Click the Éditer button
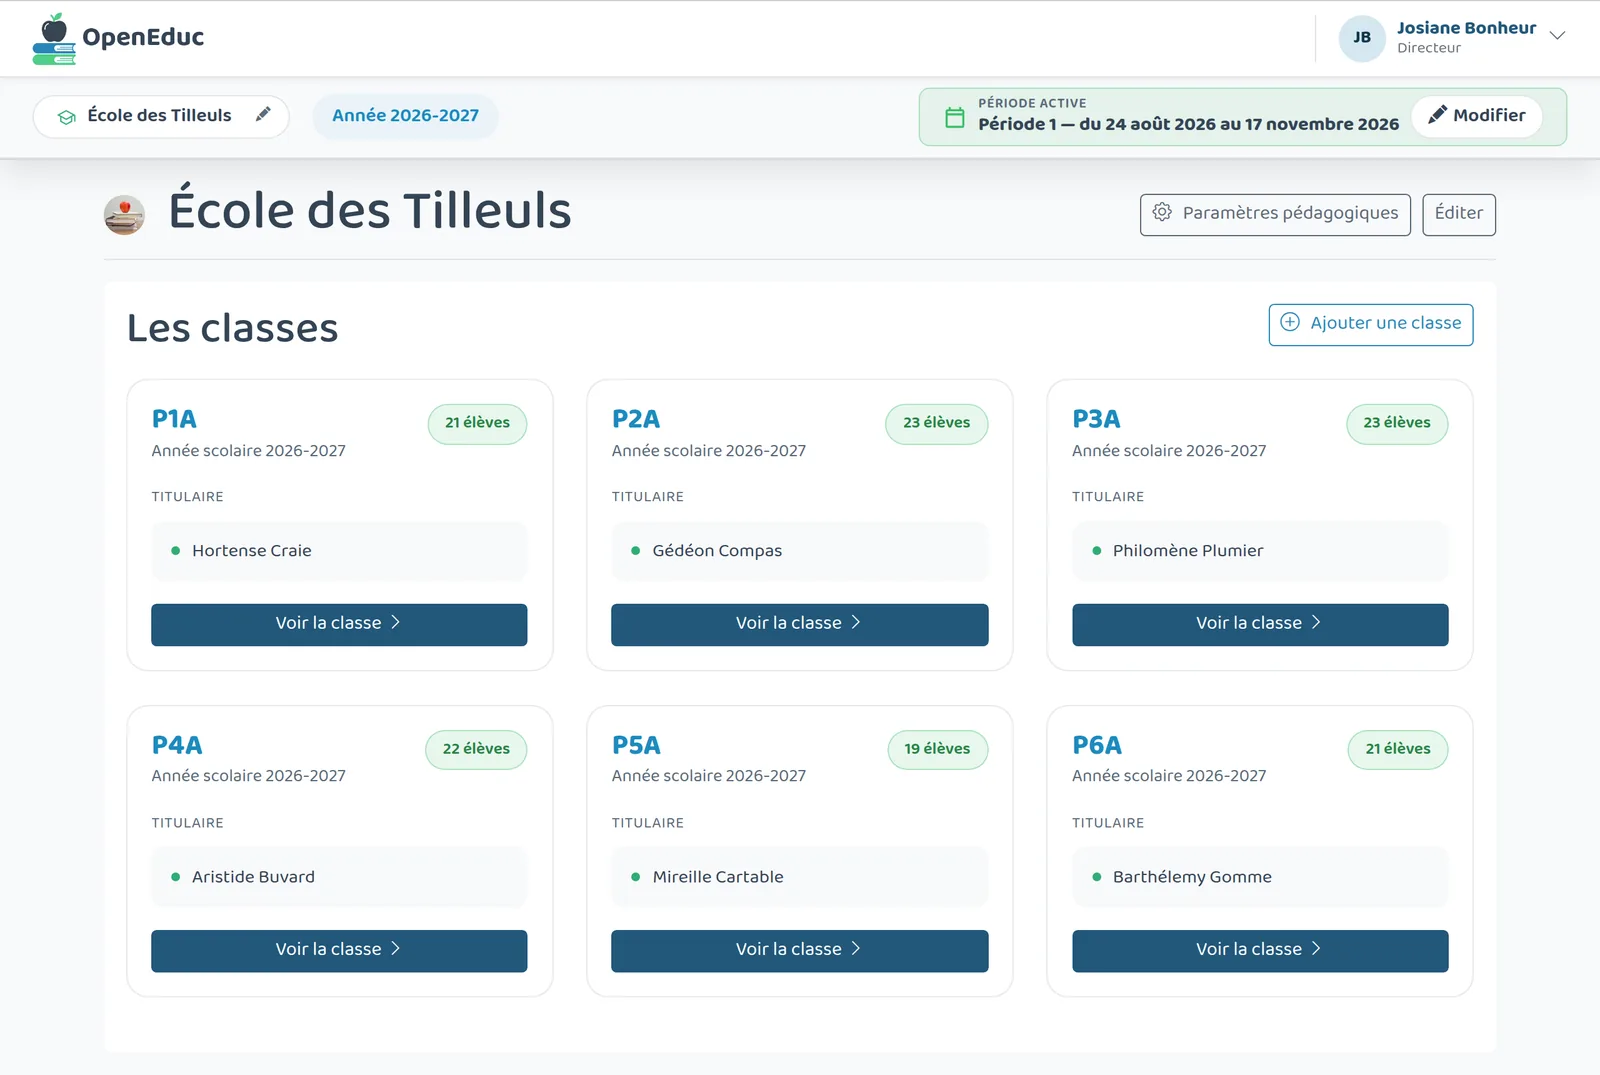This screenshot has width=1600, height=1075. coord(1459,214)
